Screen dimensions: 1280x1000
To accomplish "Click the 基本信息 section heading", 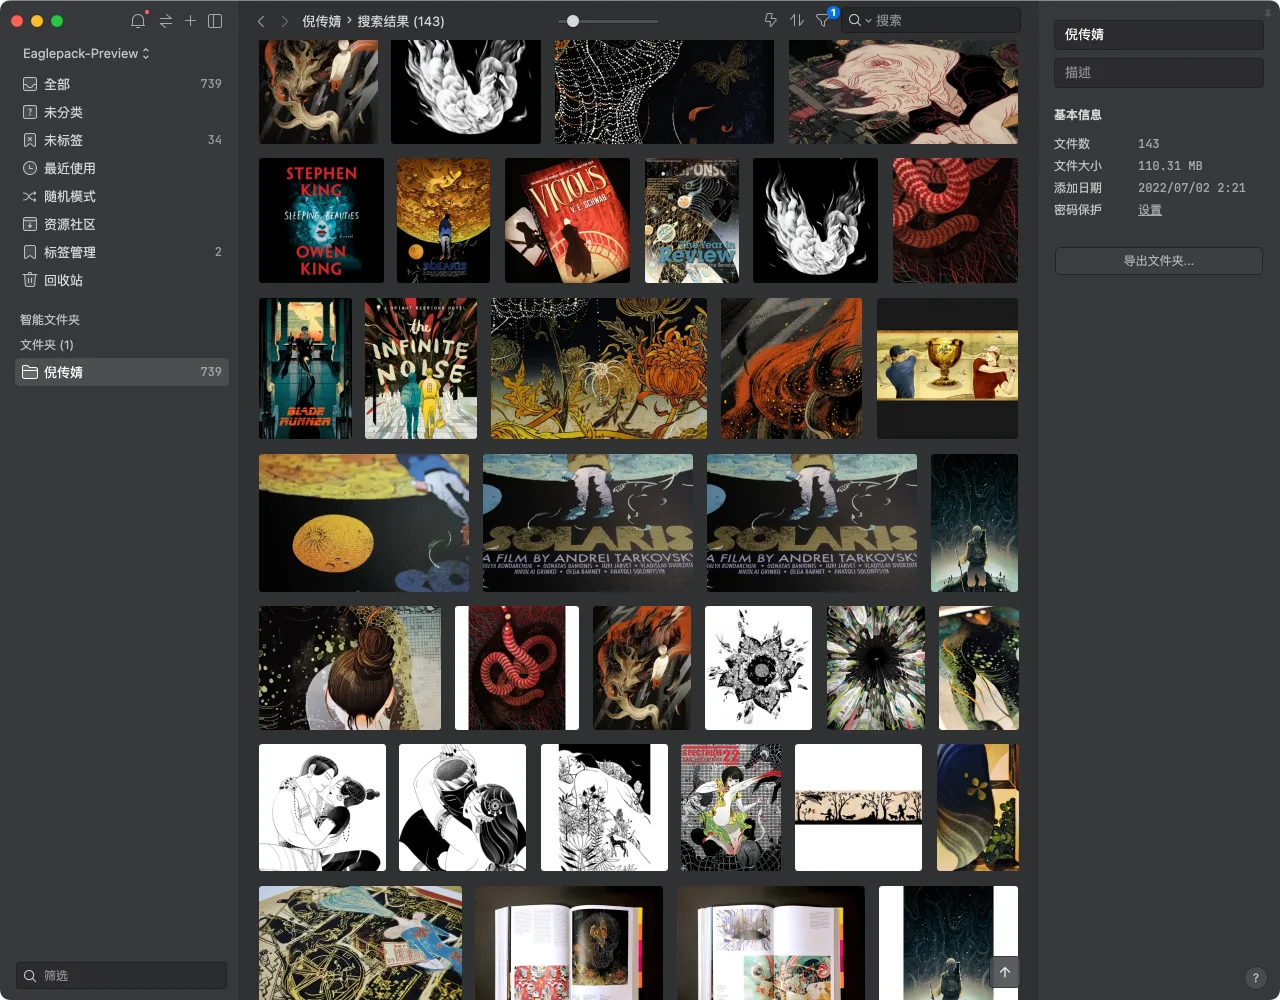I will point(1078,115).
